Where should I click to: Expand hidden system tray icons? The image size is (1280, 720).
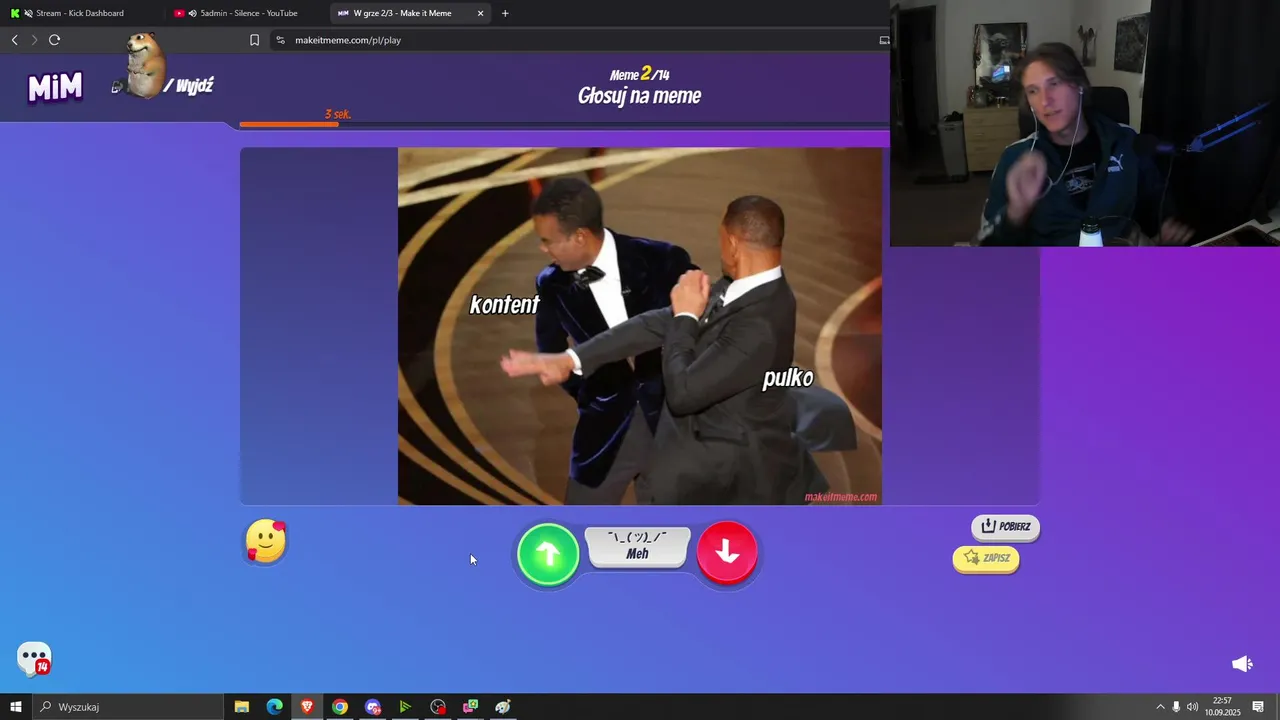(x=1160, y=707)
